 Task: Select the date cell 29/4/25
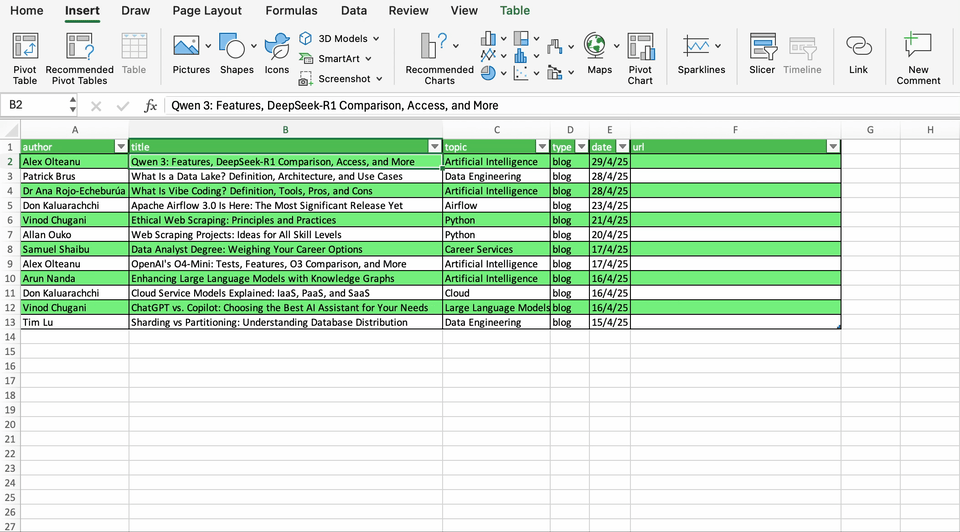pyautogui.click(x=609, y=162)
